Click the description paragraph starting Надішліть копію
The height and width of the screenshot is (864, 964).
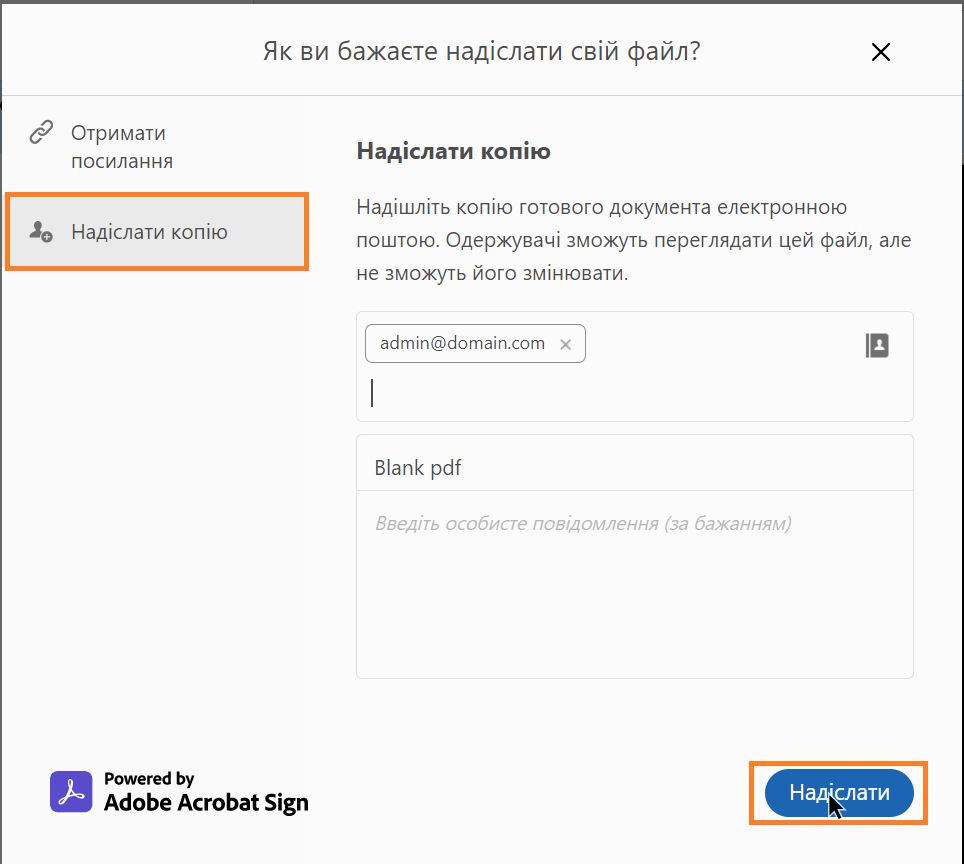click(x=633, y=240)
